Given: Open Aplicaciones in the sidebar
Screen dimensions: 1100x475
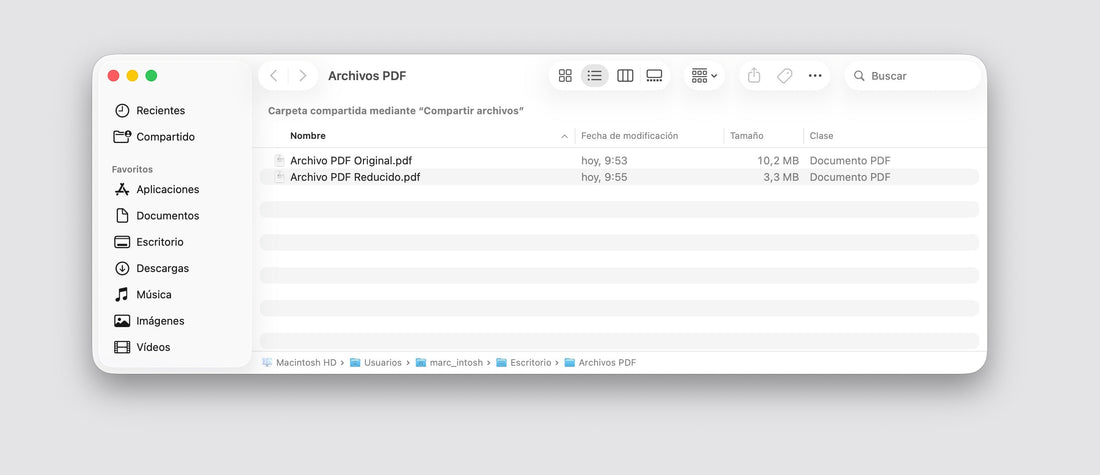Looking at the screenshot, I should (x=168, y=189).
